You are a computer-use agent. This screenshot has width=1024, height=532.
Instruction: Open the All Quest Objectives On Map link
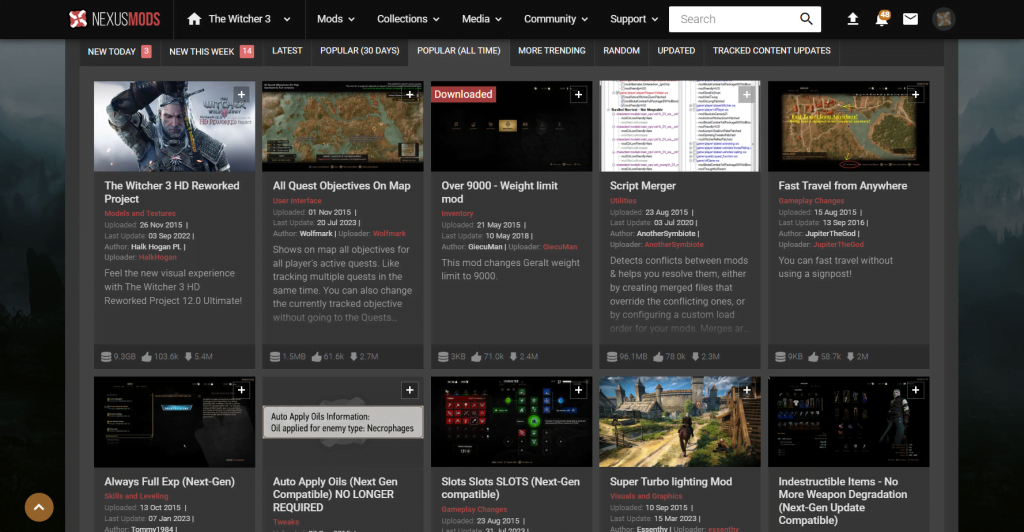click(x=341, y=186)
